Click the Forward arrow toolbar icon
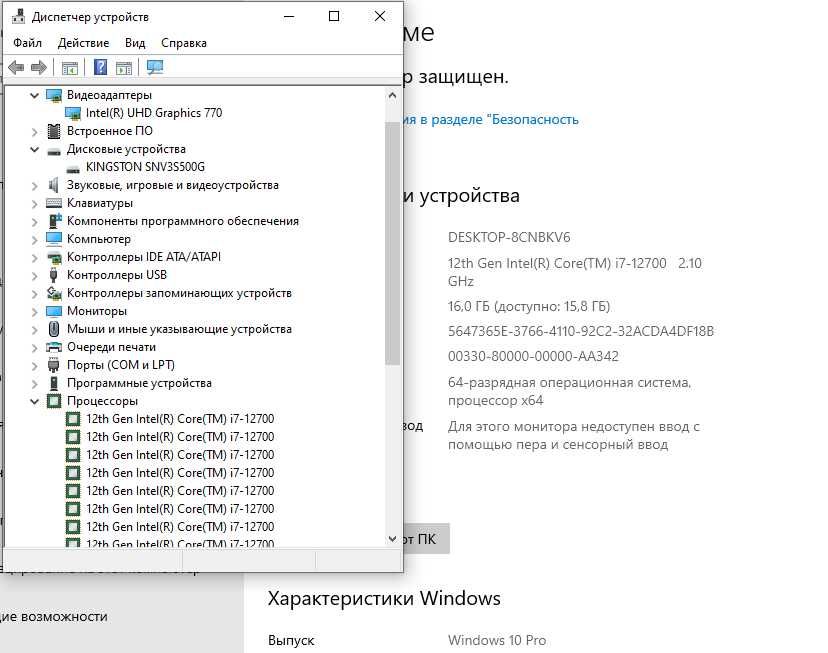The image size is (828, 653). click(39, 67)
